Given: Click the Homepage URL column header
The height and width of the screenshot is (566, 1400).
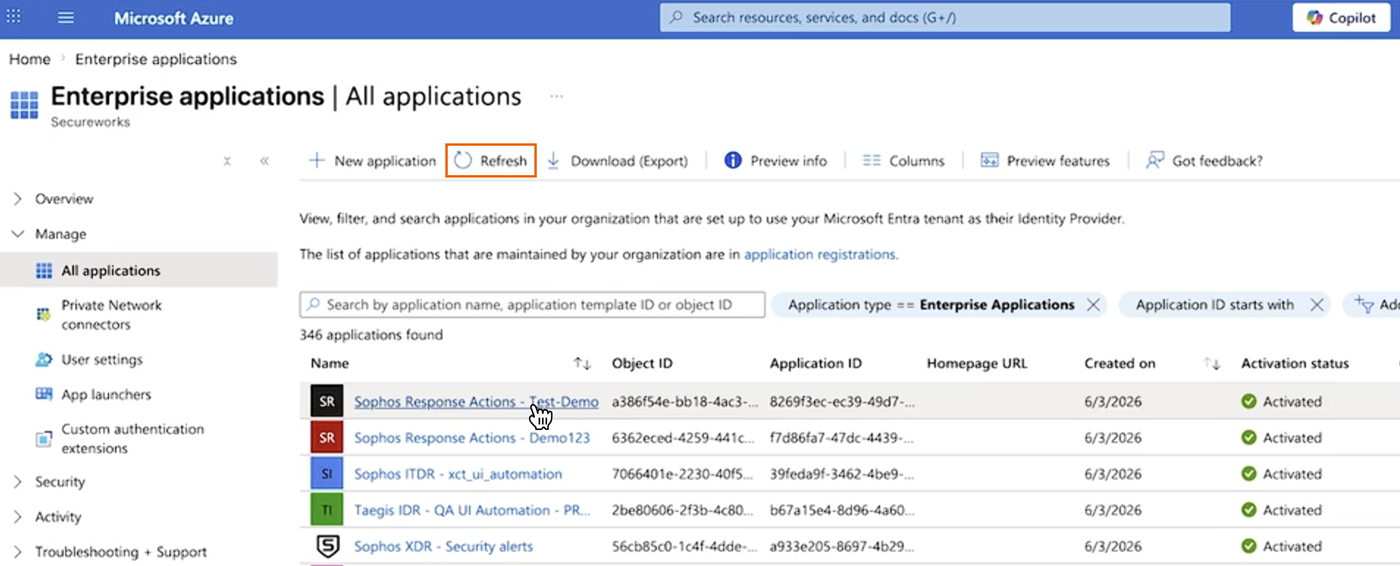Looking at the screenshot, I should tap(977, 364).
